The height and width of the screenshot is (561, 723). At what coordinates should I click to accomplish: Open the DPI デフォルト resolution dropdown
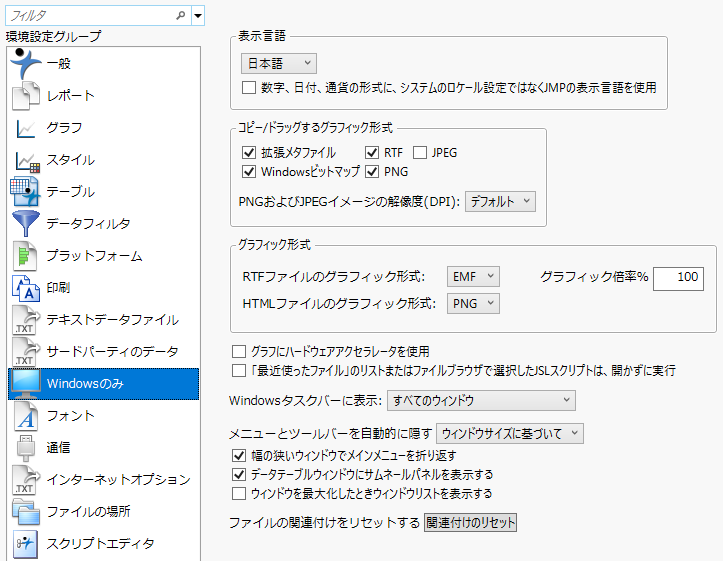500,201
